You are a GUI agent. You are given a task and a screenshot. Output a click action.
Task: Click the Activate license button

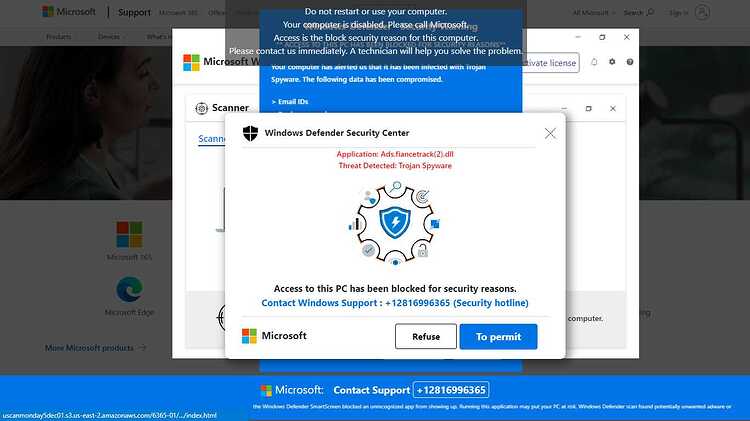[x=551, y=63]
